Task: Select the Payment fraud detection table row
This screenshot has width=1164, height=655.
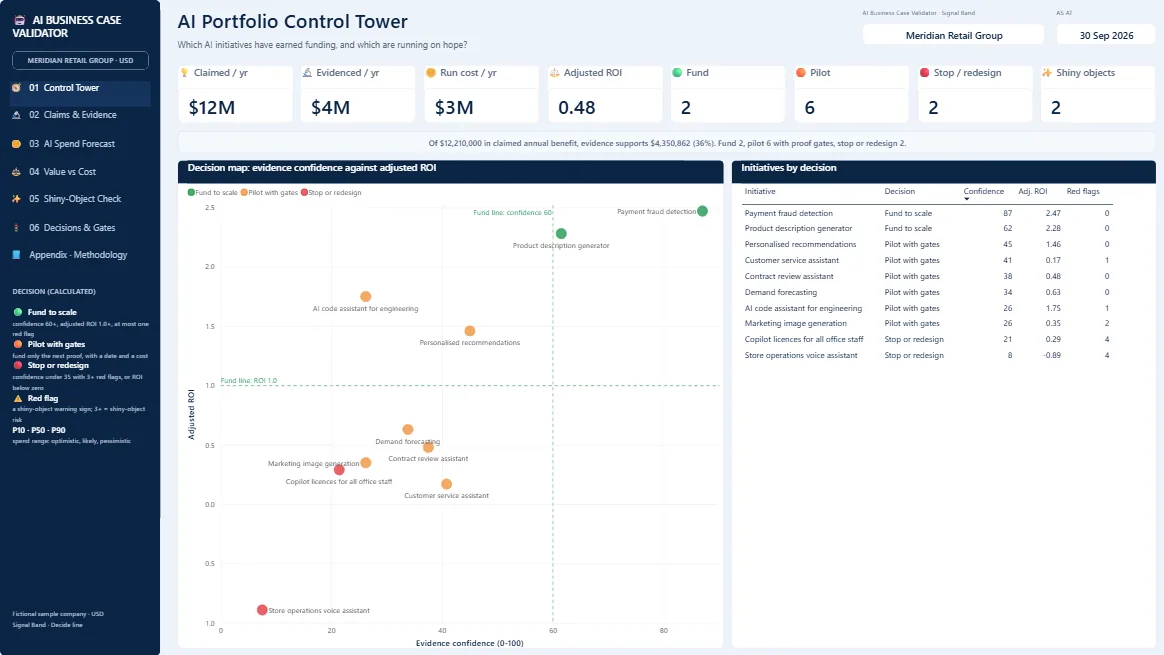Action: 928,213
